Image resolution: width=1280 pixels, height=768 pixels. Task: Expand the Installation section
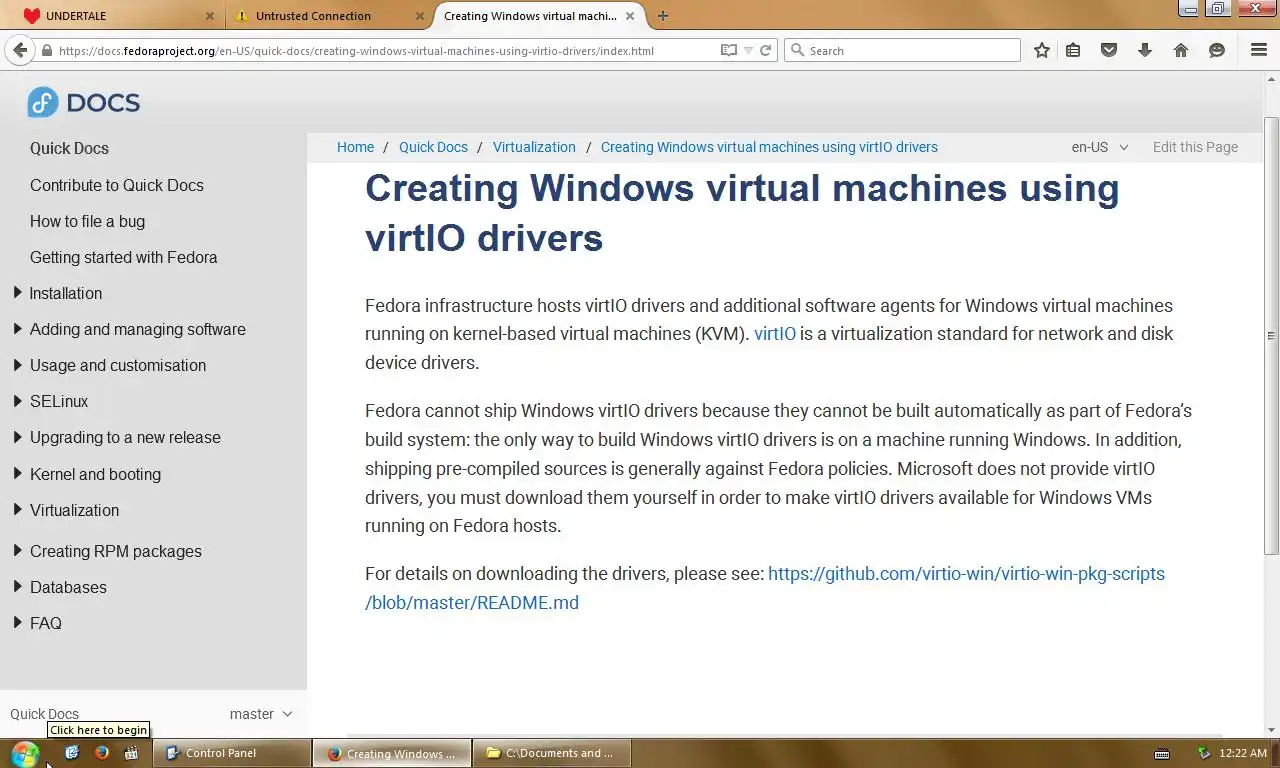click(x=18, y=293)
